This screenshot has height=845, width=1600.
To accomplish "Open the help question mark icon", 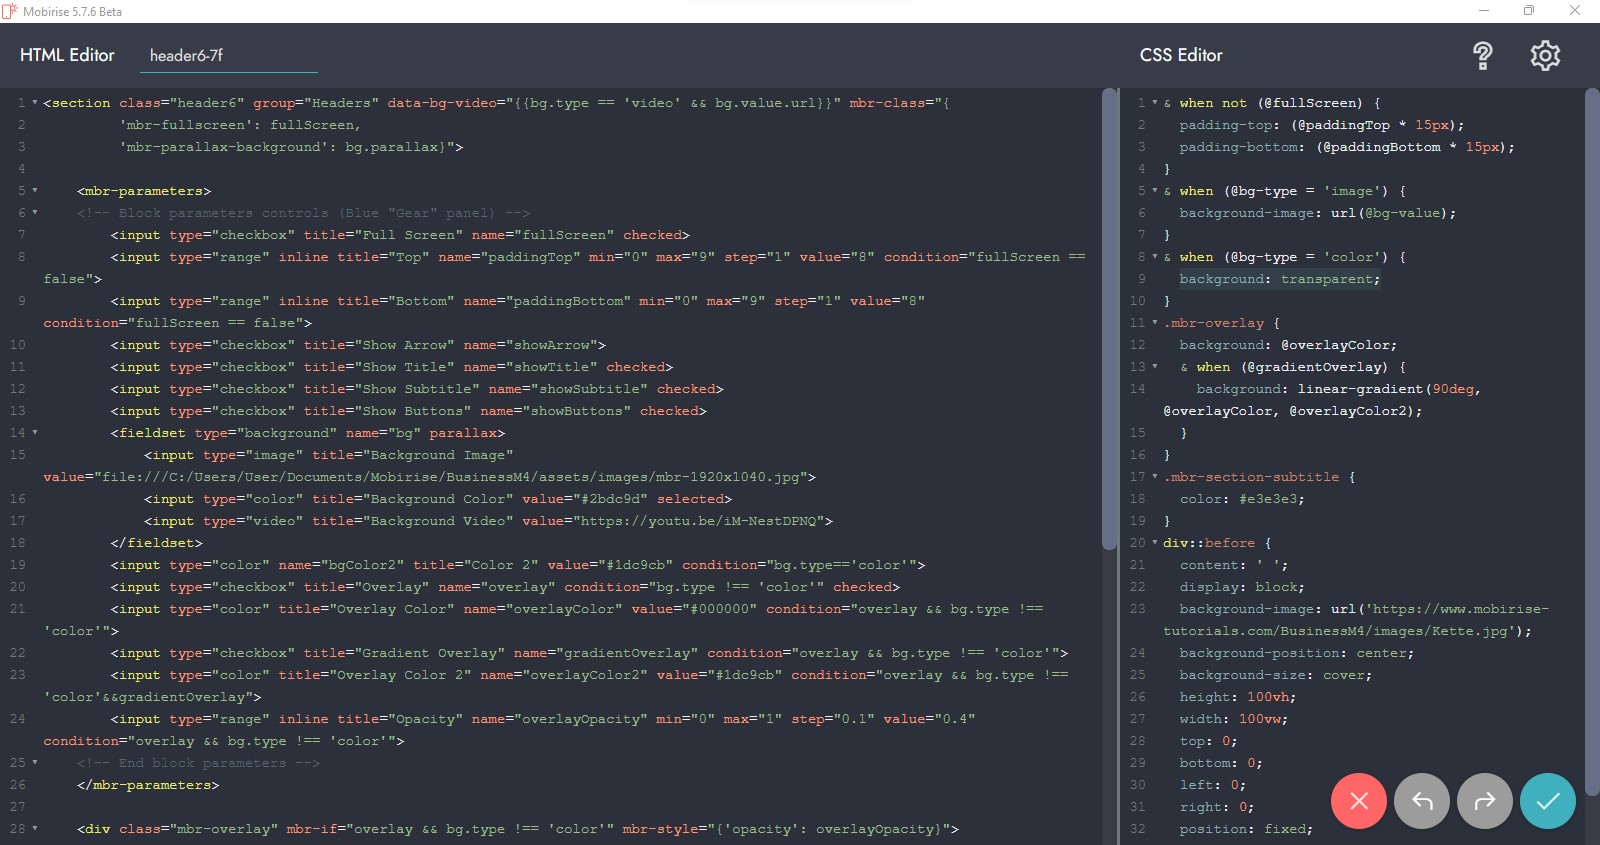I will tap(1482, 56).
